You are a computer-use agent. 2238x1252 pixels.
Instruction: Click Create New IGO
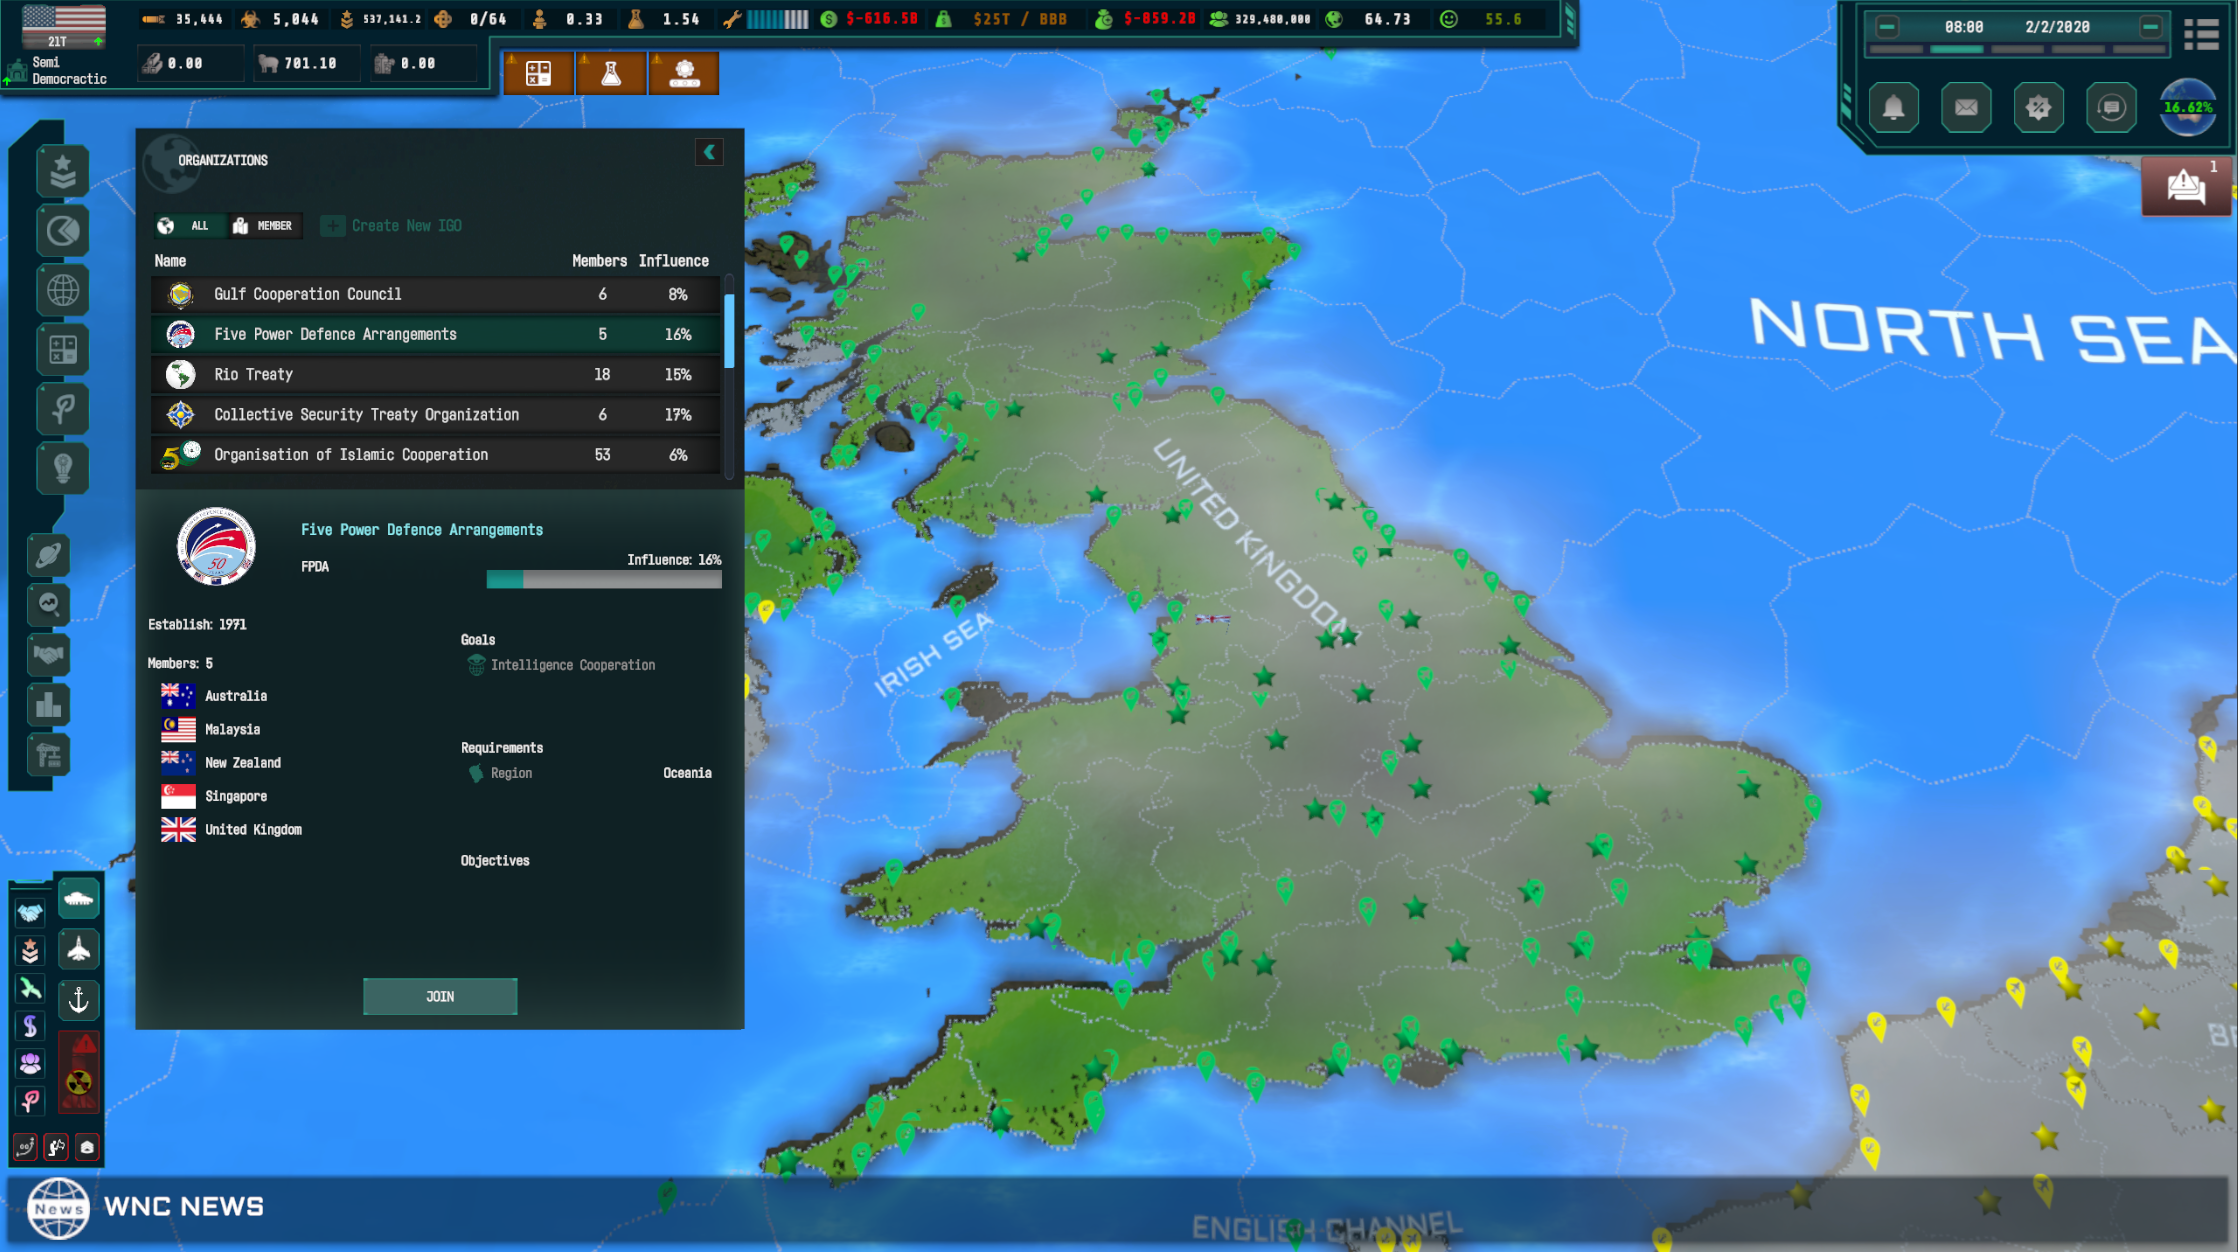(393, 226)
